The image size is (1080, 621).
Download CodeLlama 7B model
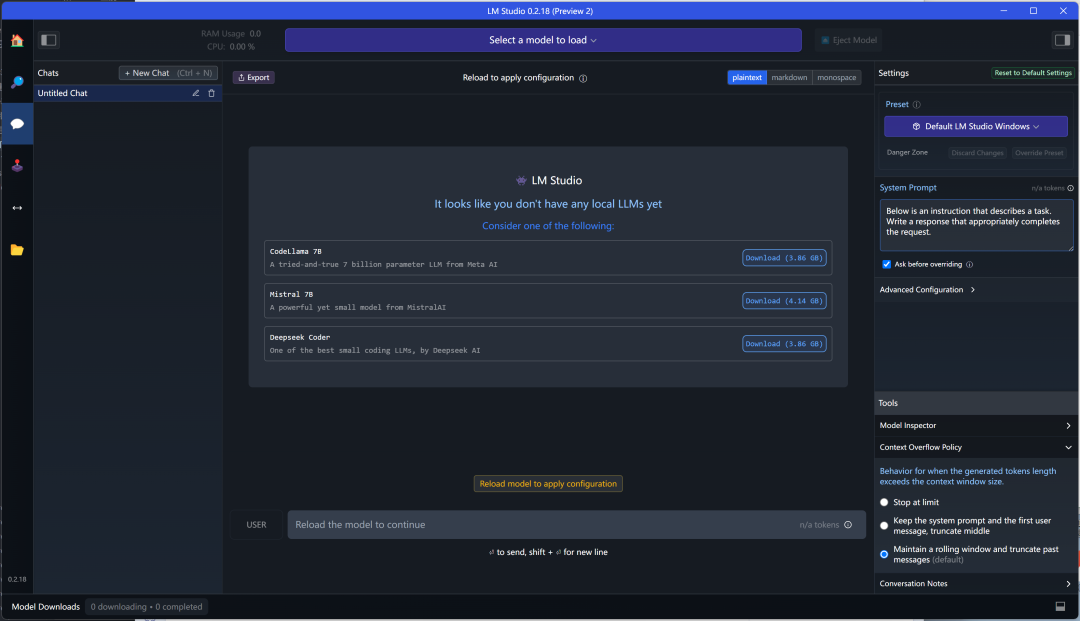[784, 258]
